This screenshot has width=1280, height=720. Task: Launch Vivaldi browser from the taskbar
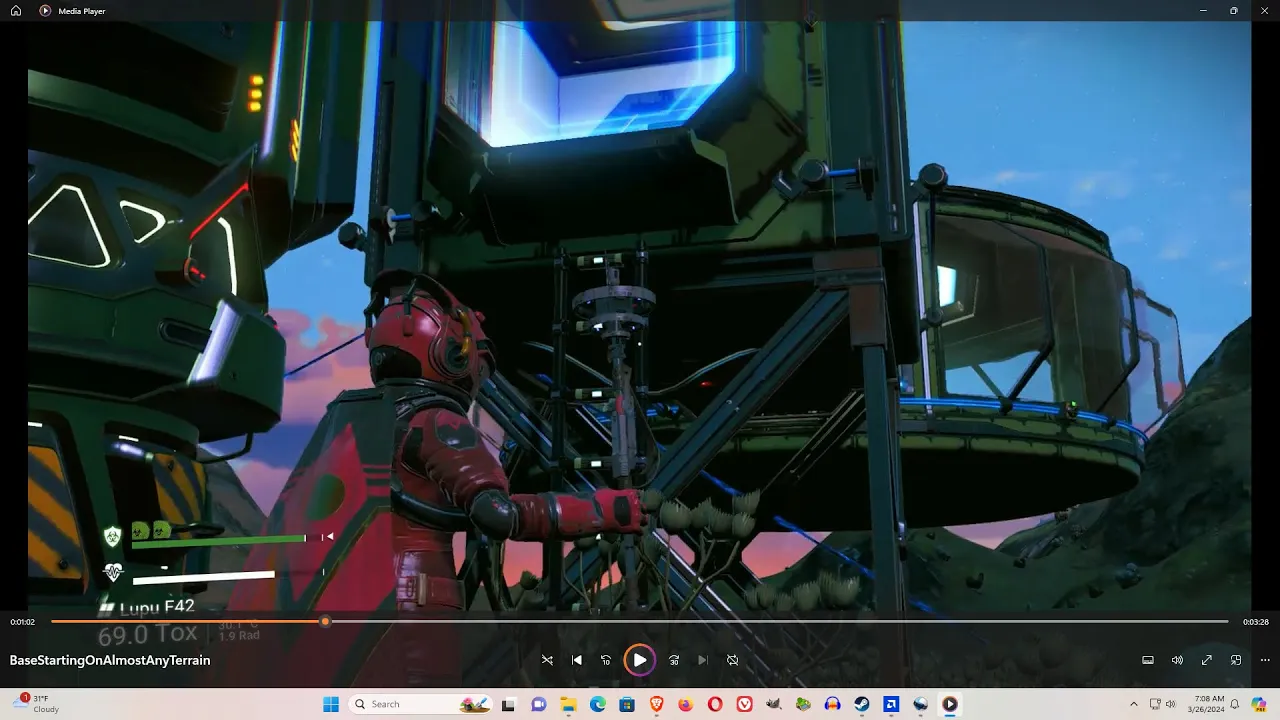pos(744,704)
